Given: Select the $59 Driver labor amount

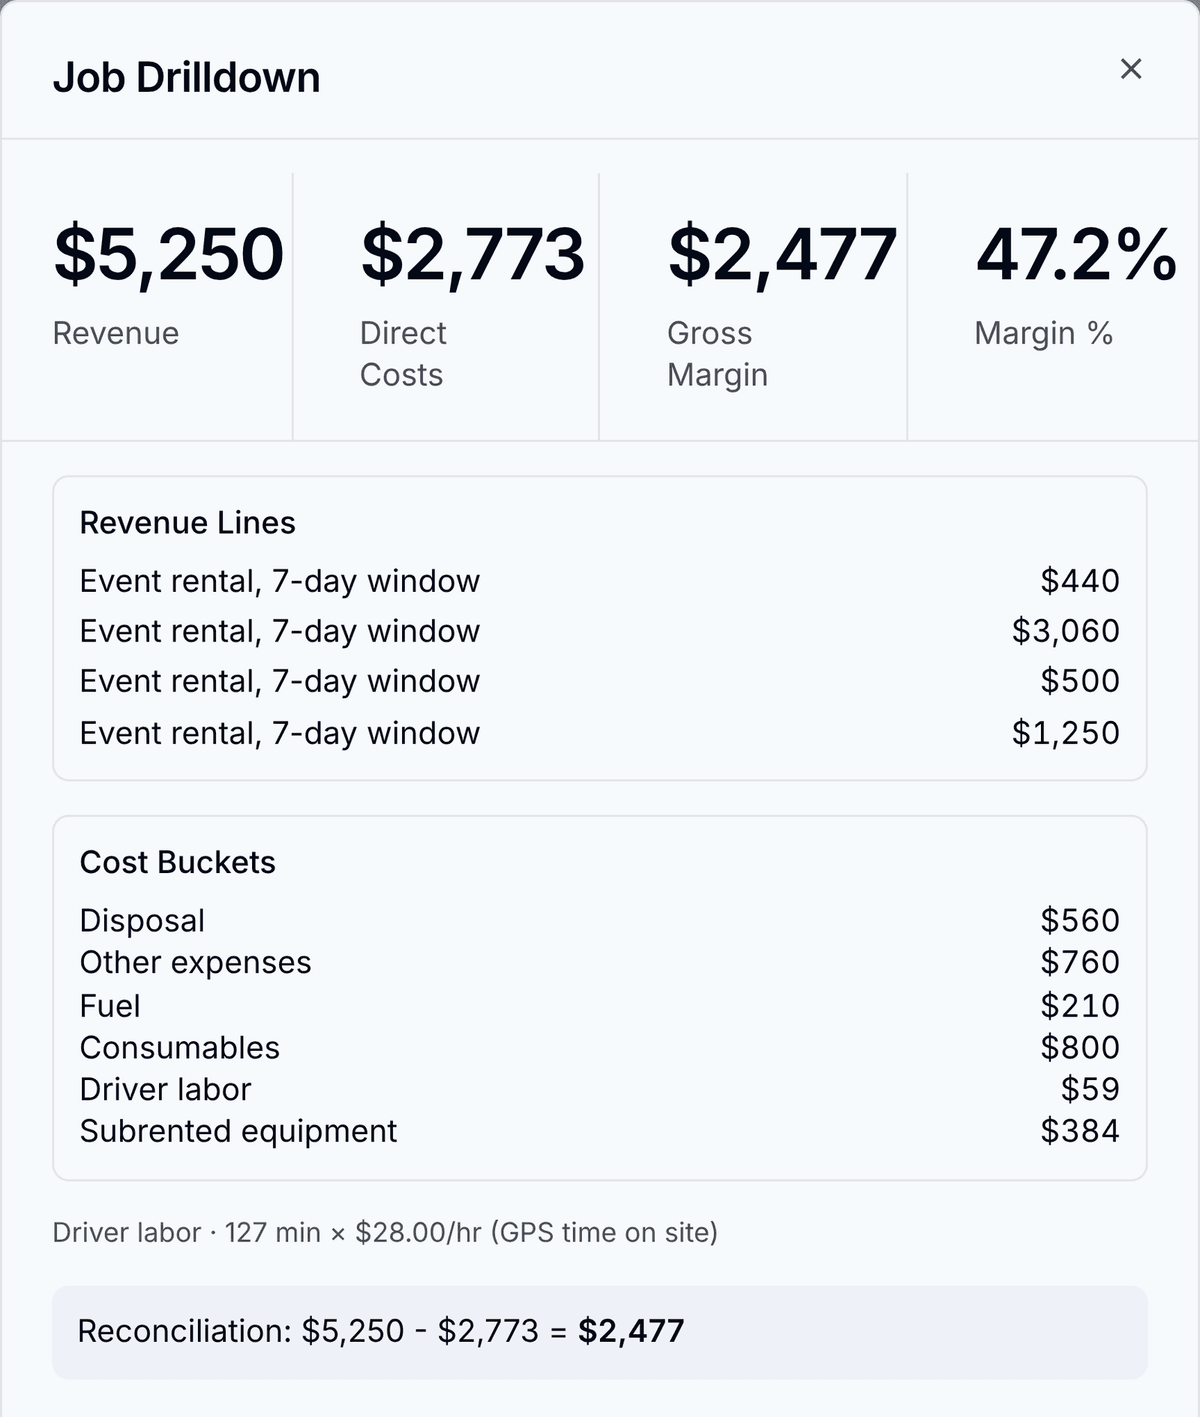Looking at the screenshot, I should tap(1090, 1089).
